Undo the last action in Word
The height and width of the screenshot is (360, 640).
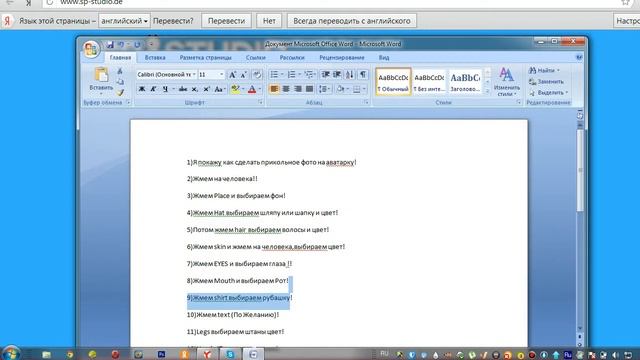(121, 44)
